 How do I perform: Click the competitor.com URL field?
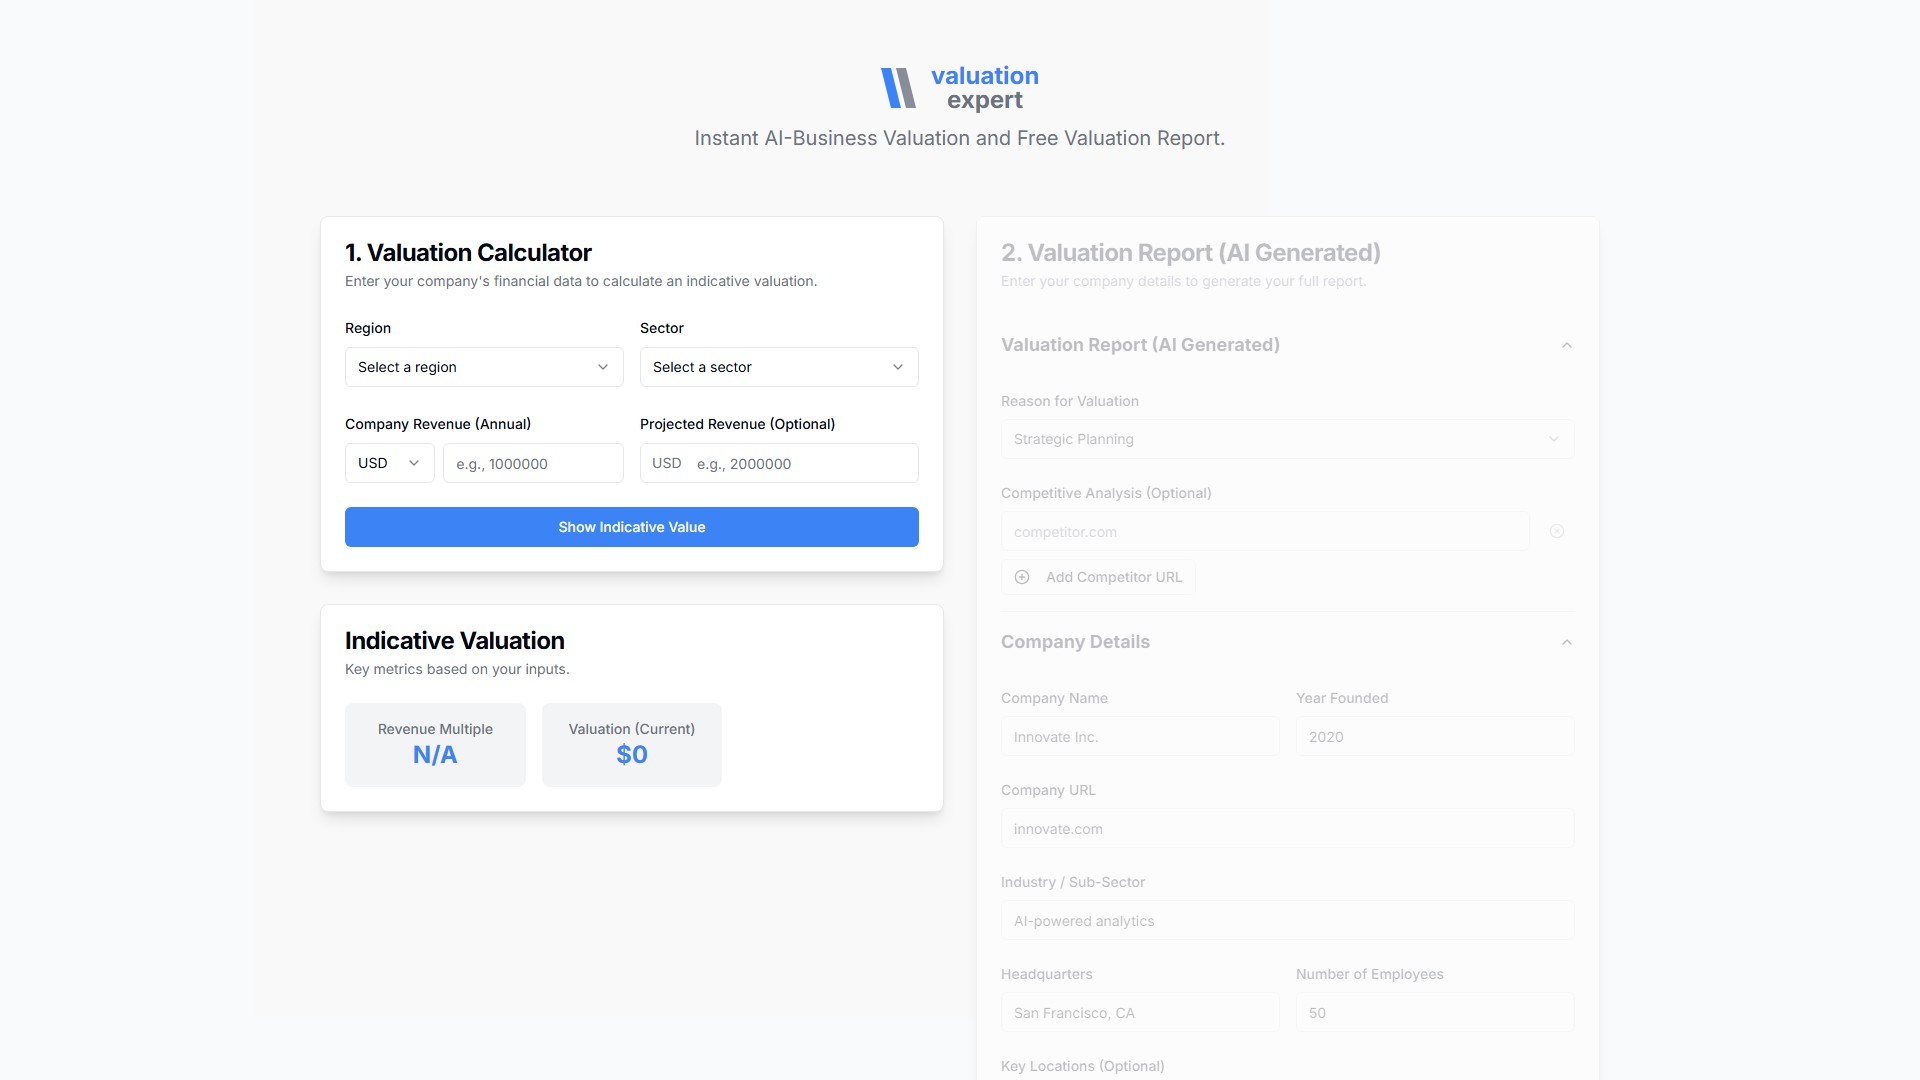click(1264, 532)
